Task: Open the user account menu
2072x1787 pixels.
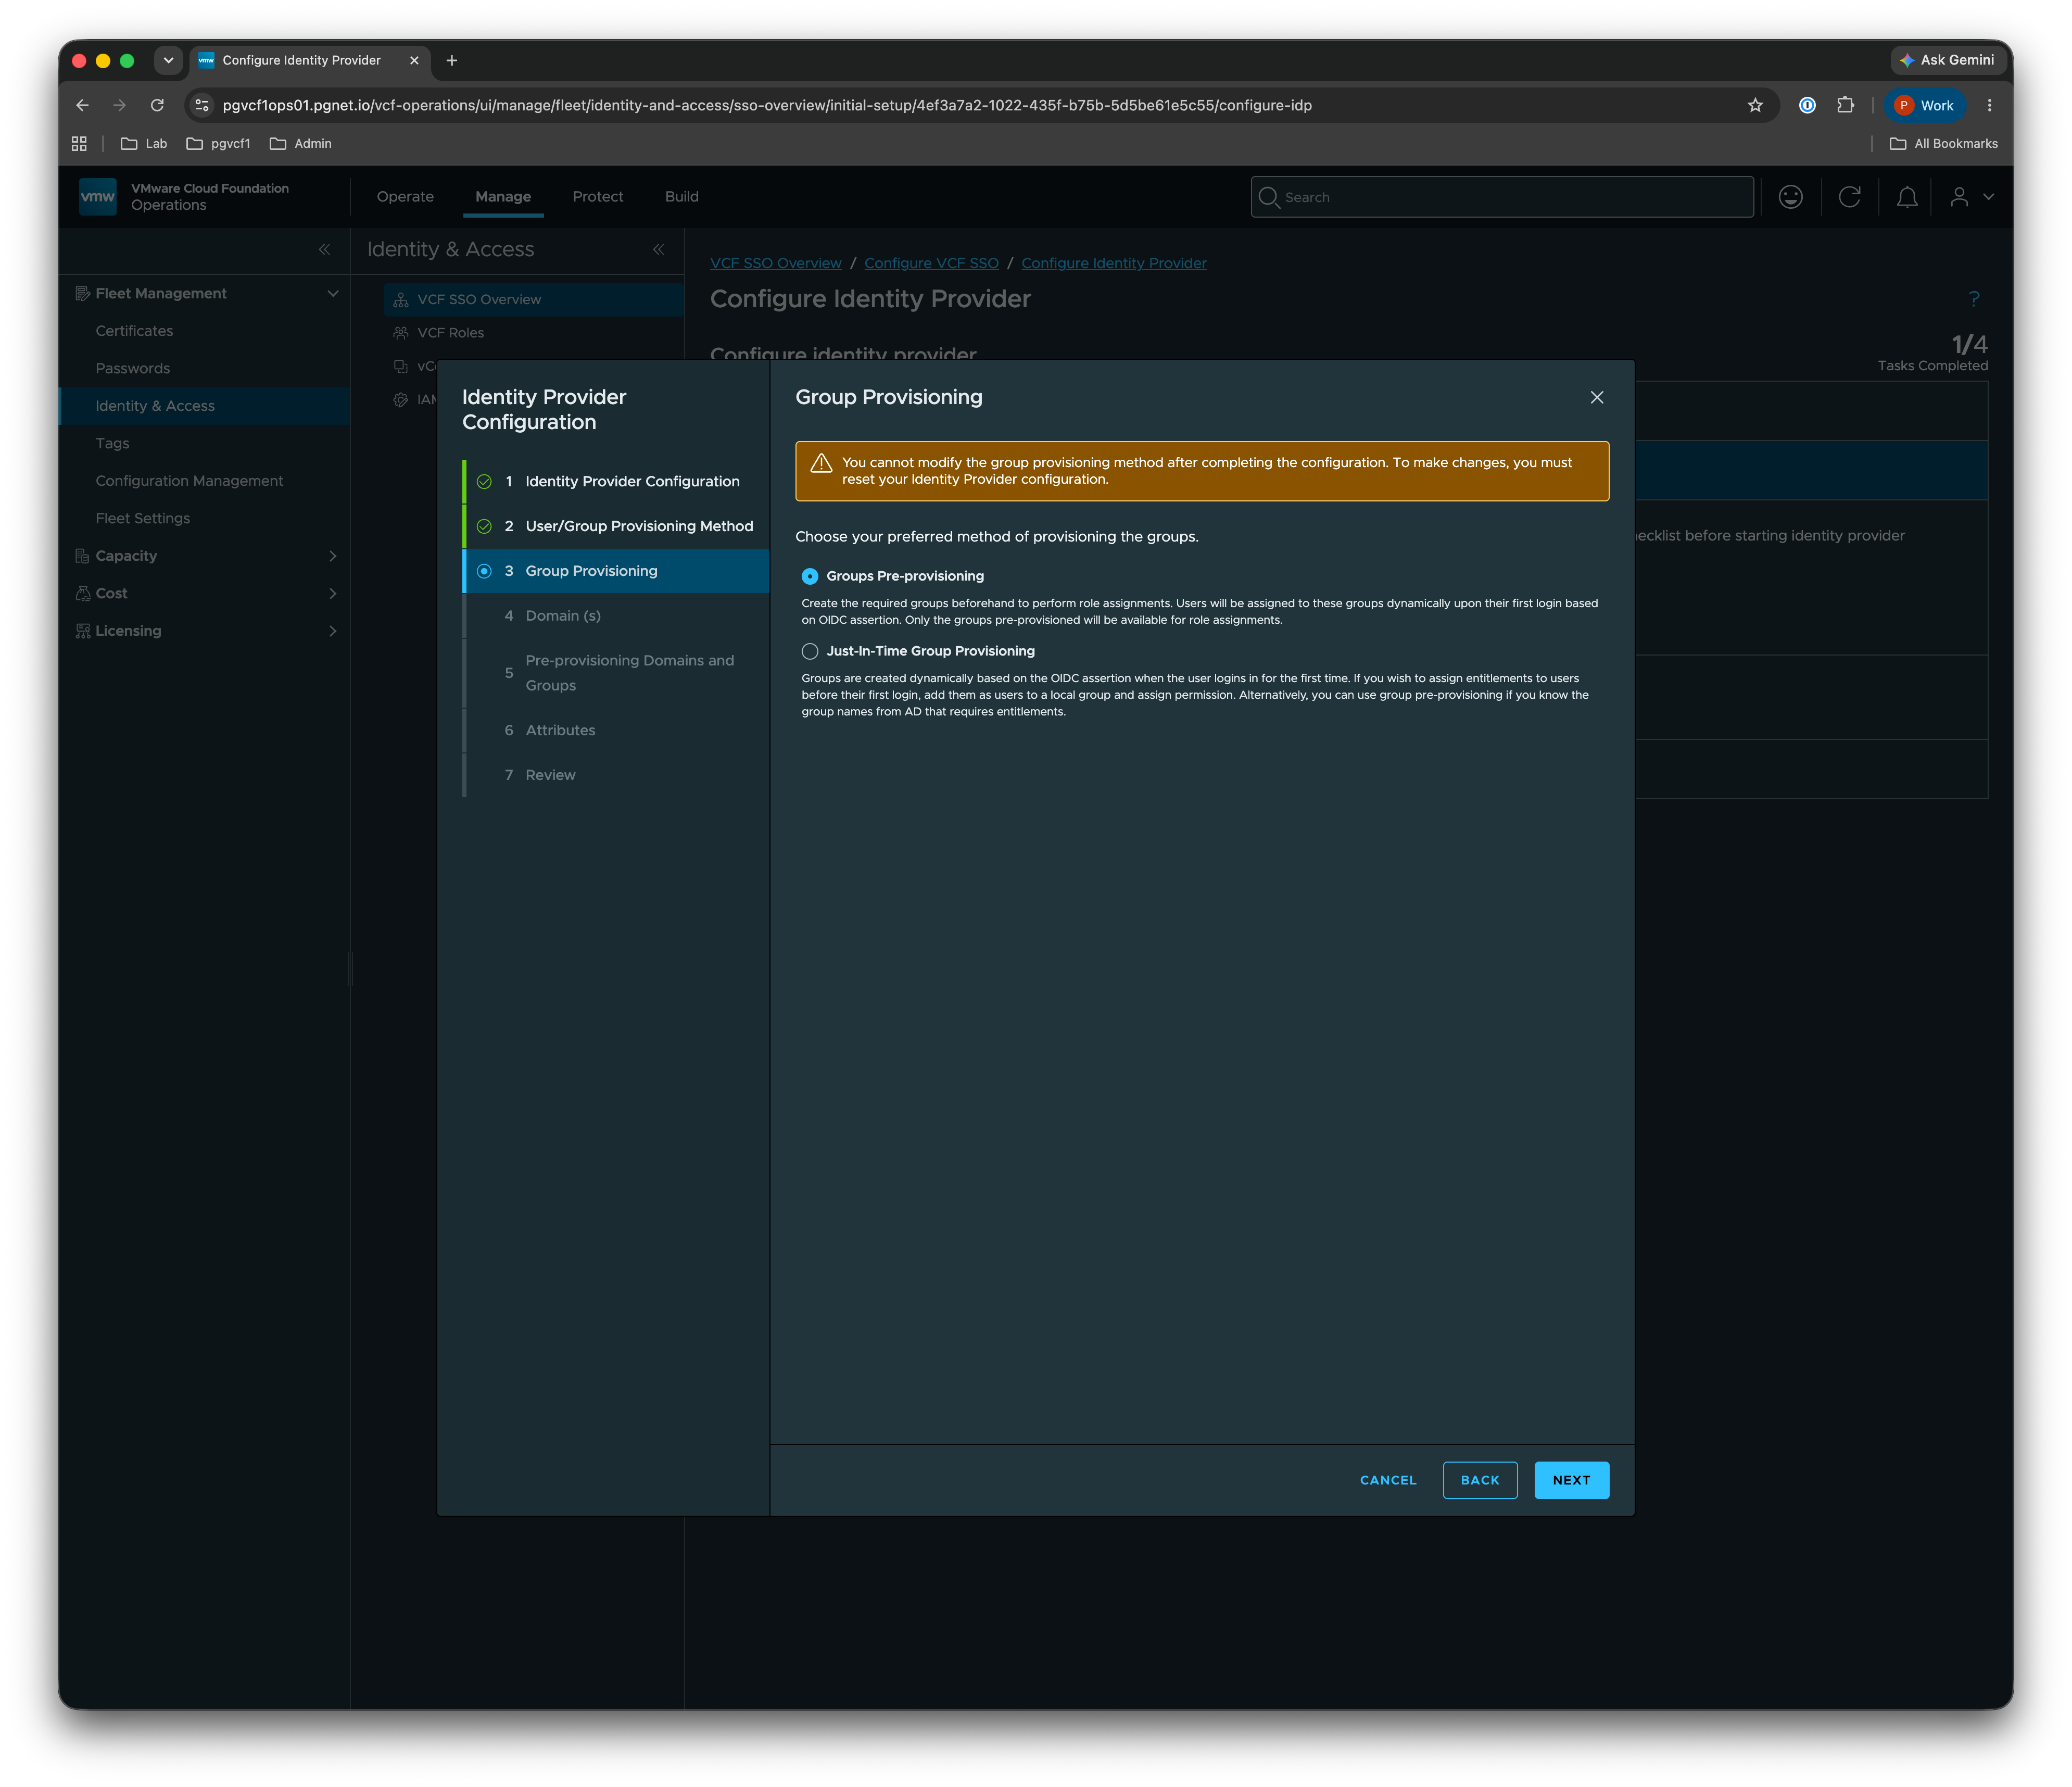Action: (1971, 197)
